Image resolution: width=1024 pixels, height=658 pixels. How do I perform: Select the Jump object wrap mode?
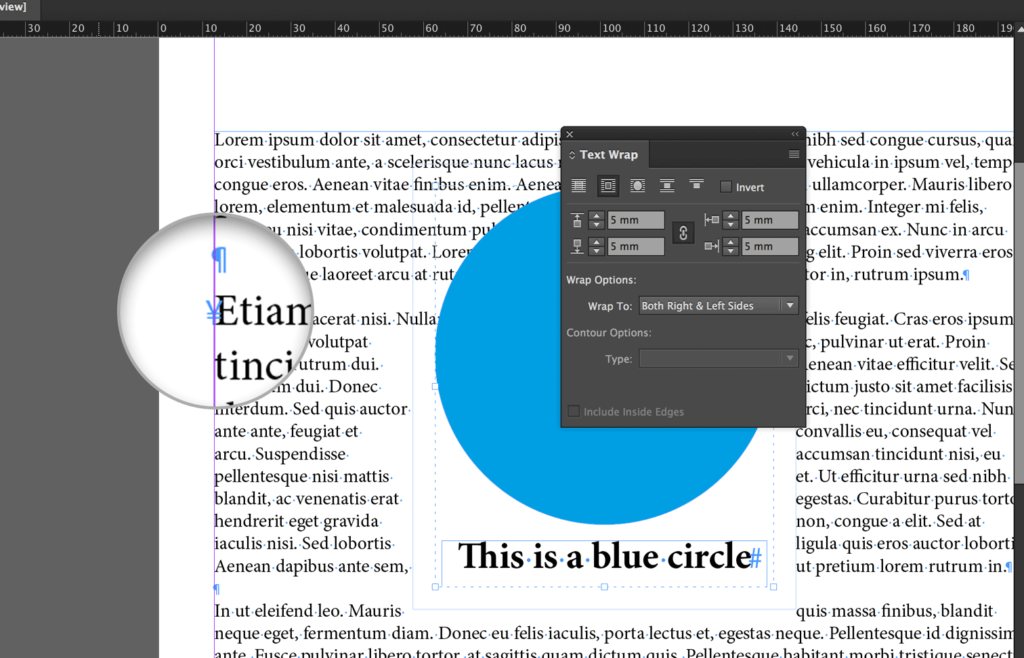[667, 186]
